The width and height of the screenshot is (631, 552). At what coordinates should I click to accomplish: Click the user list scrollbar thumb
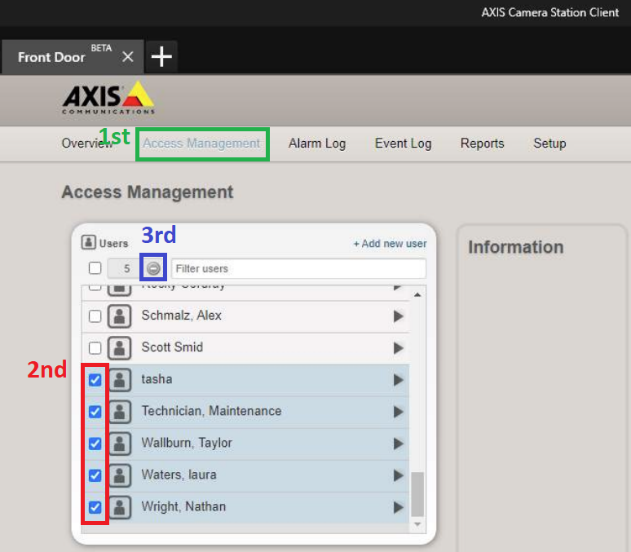click(417, 494)
